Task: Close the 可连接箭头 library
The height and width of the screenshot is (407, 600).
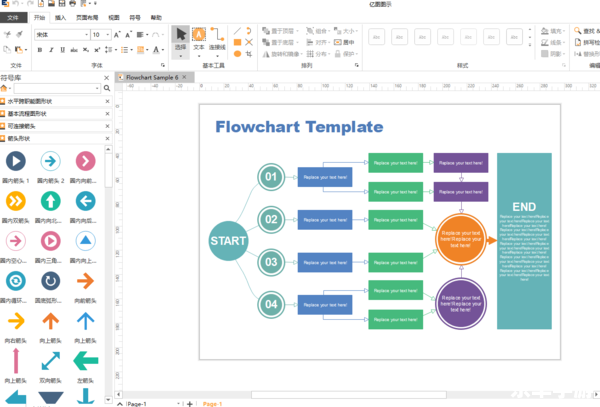Action: [x=107, y=126]
